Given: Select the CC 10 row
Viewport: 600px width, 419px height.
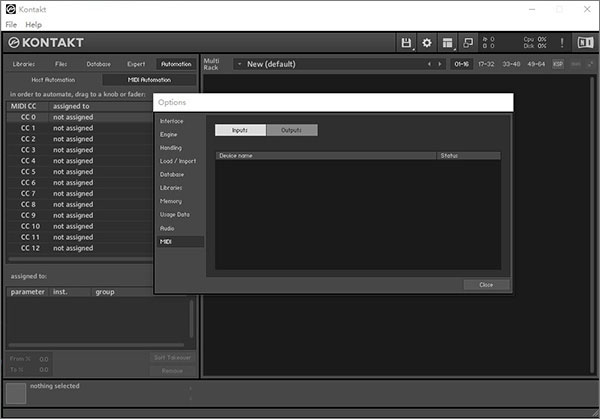Looking at the screenshot, I should click(80, 227).
